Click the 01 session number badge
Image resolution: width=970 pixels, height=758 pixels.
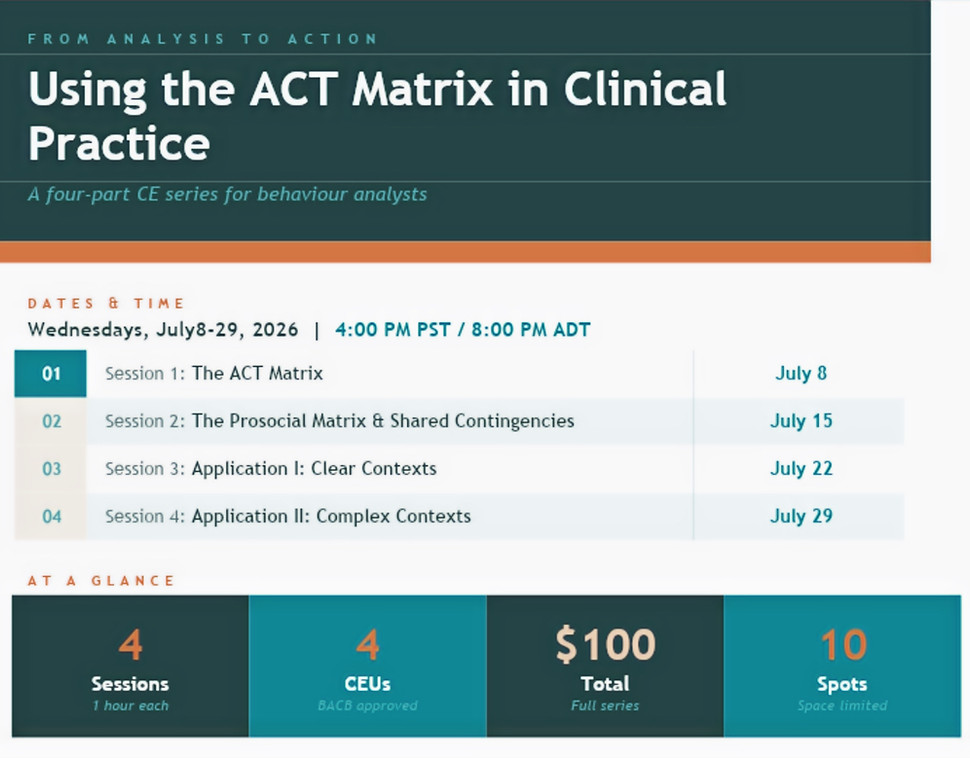51,374
